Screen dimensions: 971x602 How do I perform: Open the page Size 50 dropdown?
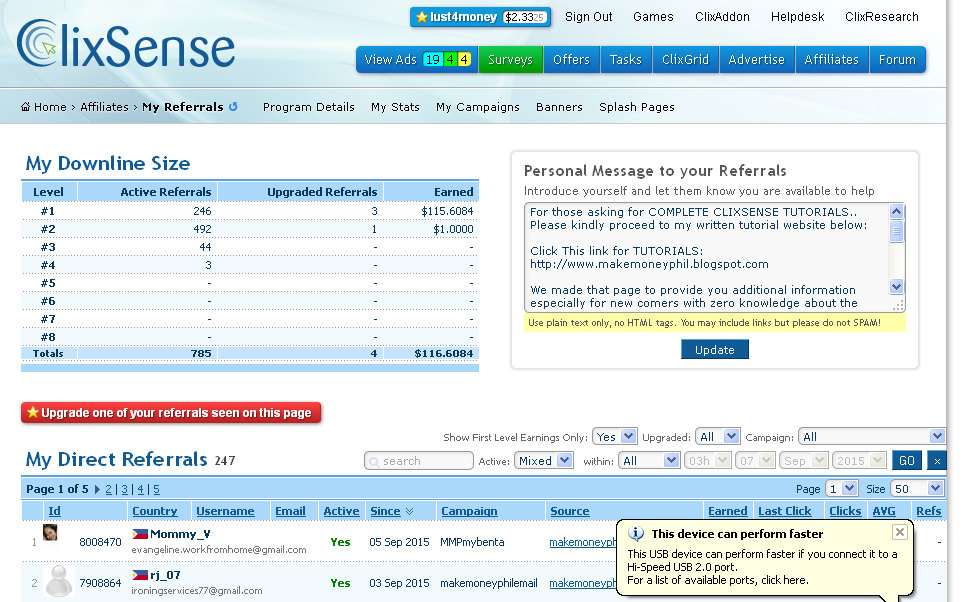917,489
